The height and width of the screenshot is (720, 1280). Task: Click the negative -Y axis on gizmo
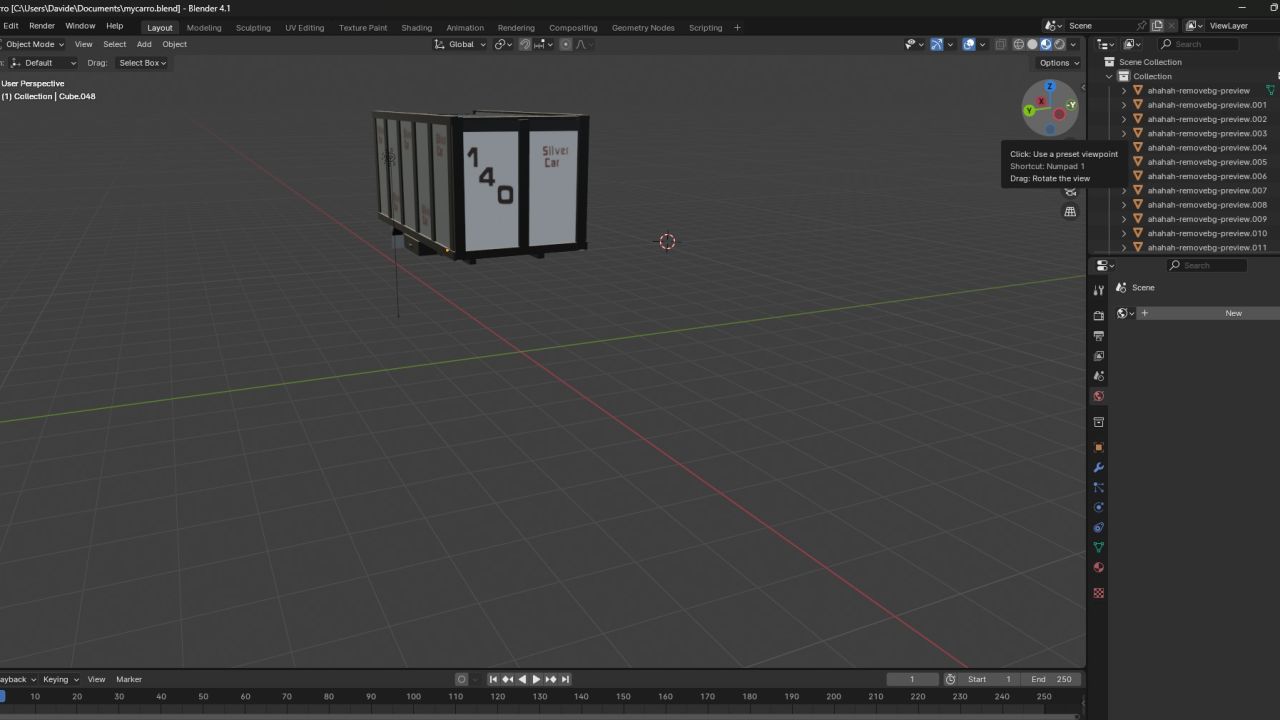[1071, 104]
